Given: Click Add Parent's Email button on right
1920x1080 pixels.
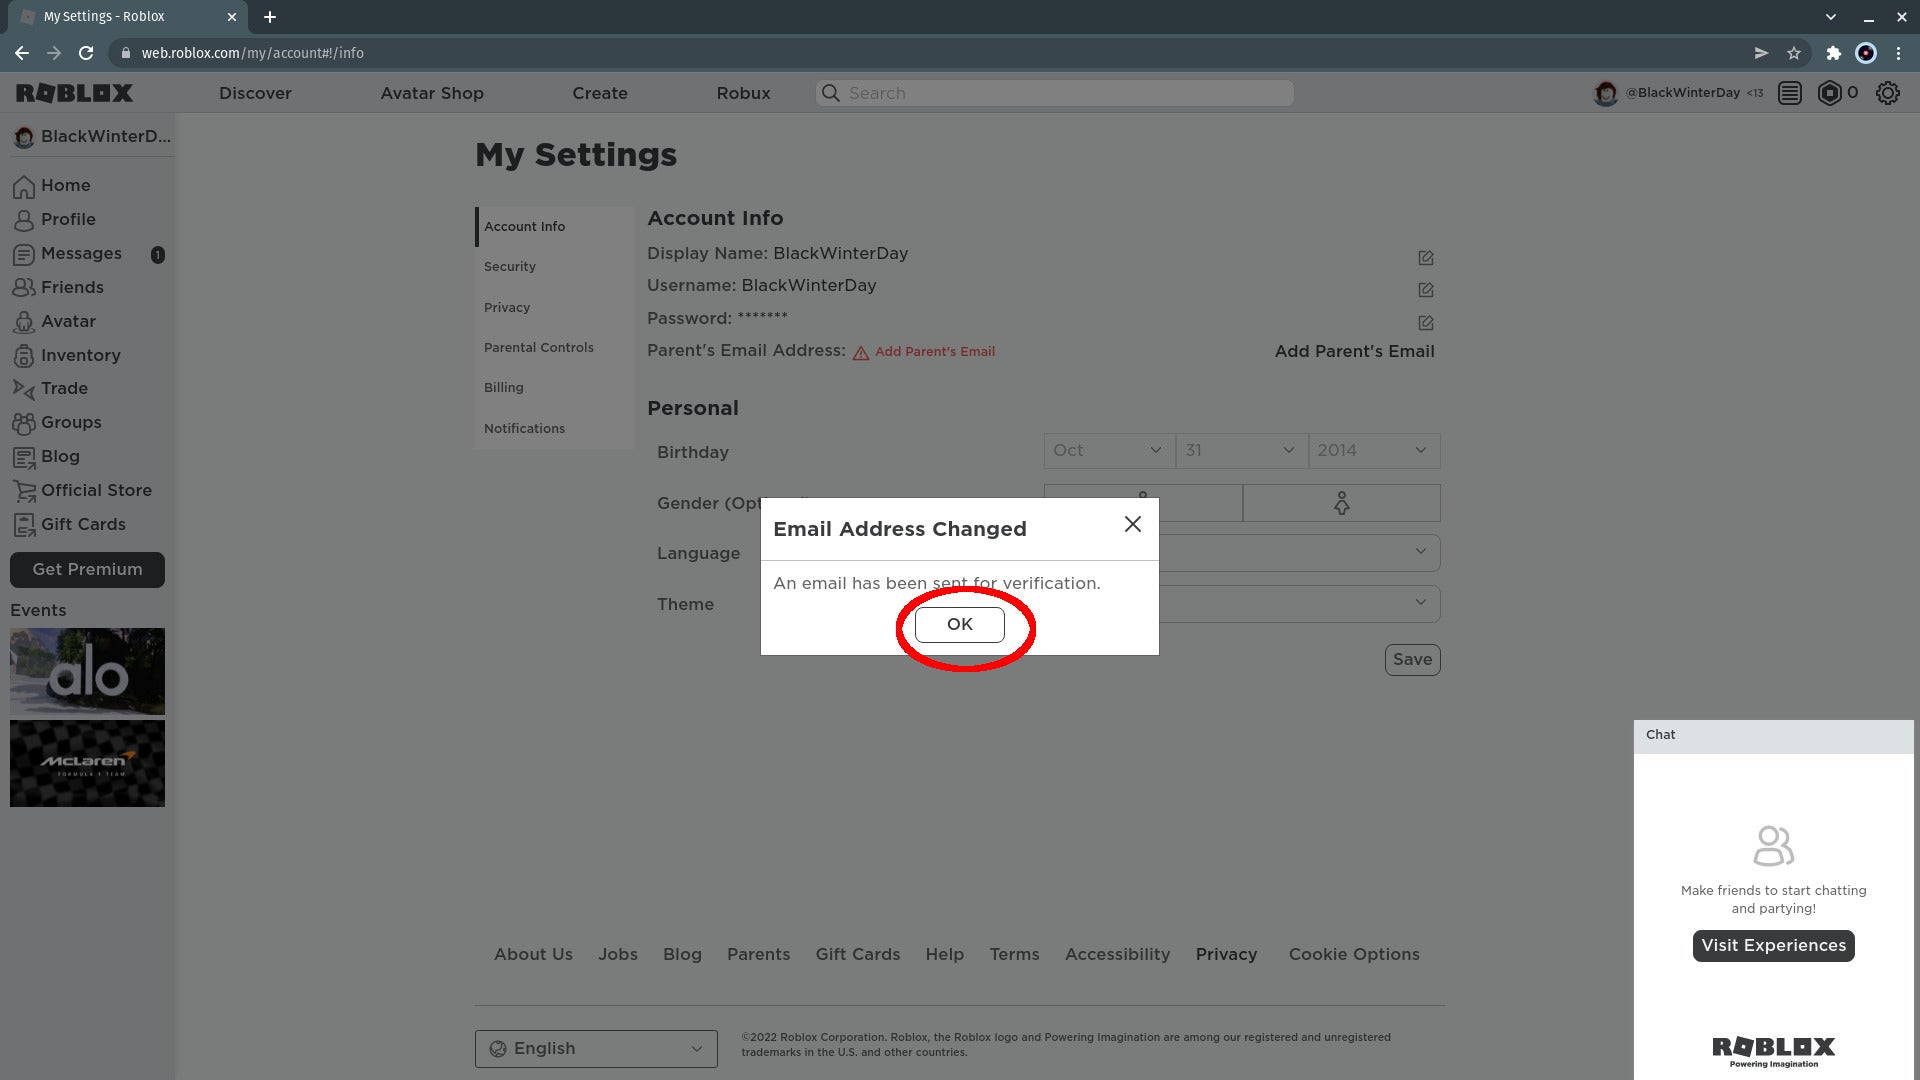Looking at the screenshot, I should tap(1354, 351).
